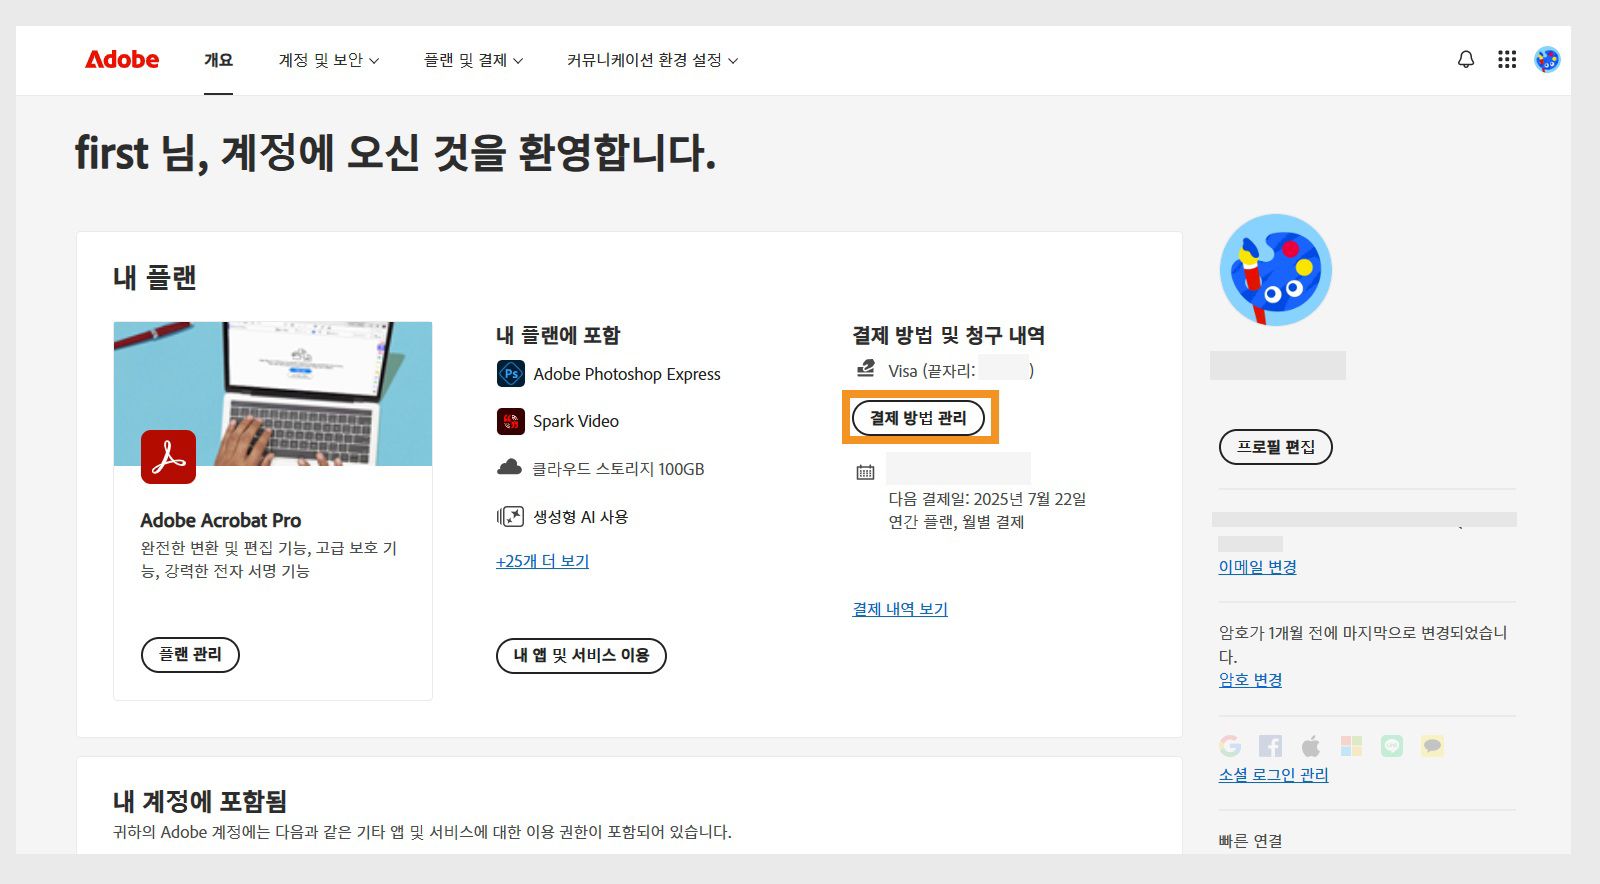
Task: Open the 소셜 로그인 관리 link
Action: (x=1273, y=775)
